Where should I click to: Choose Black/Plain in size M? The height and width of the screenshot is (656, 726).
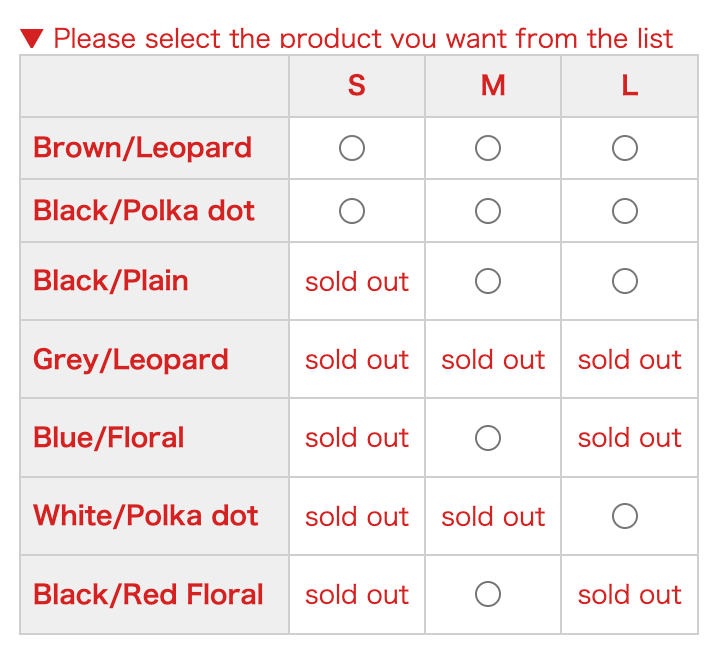[x=488, y=281]
